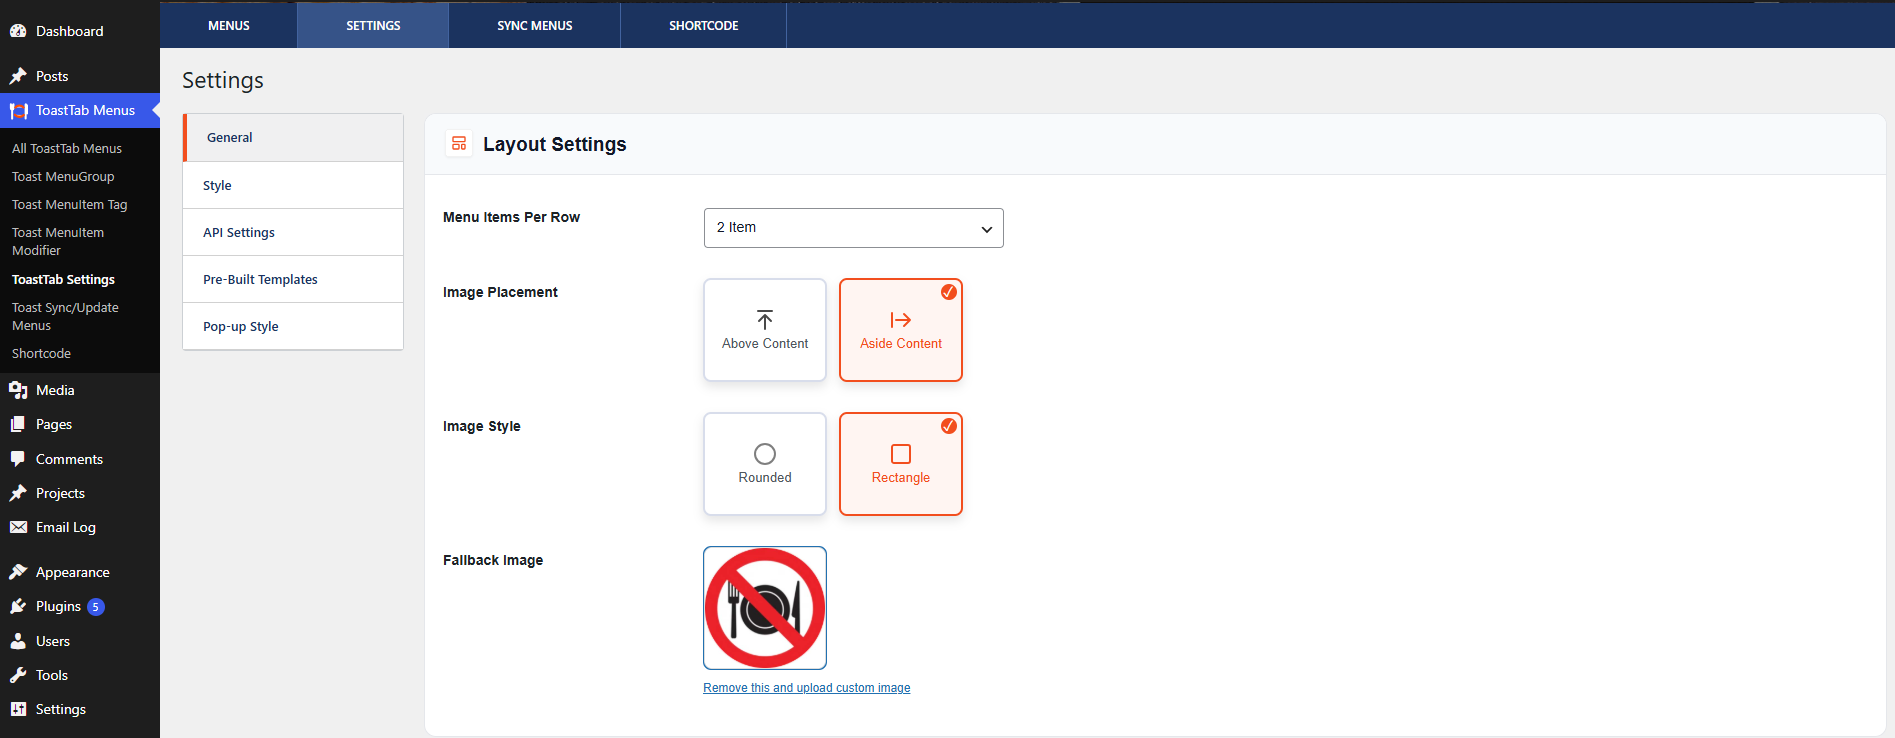The width and height of the screenshot is (1895, 738).
Task: Click the Users person icon
Action: click(x=18, y=641)
